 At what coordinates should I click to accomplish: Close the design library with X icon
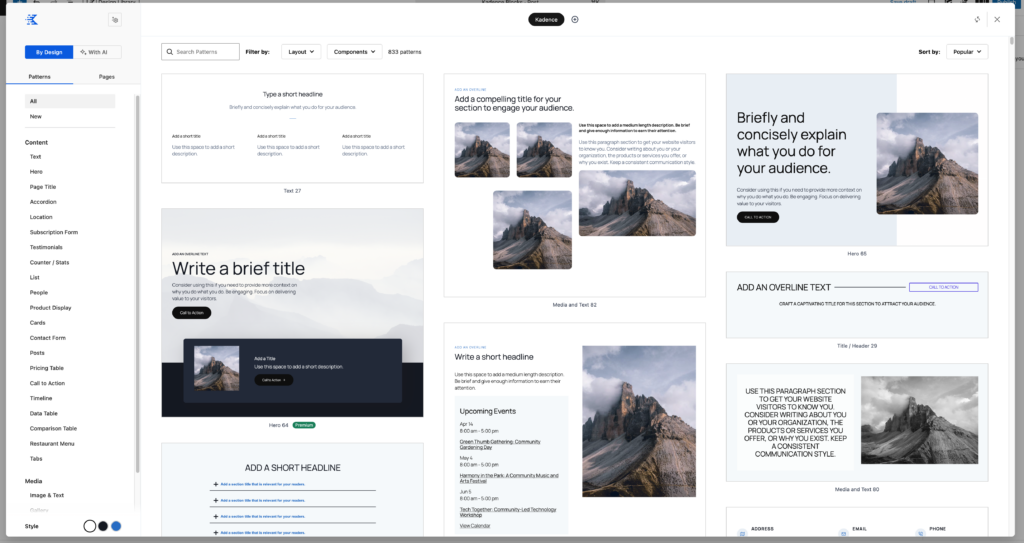(x=997, y=20)
